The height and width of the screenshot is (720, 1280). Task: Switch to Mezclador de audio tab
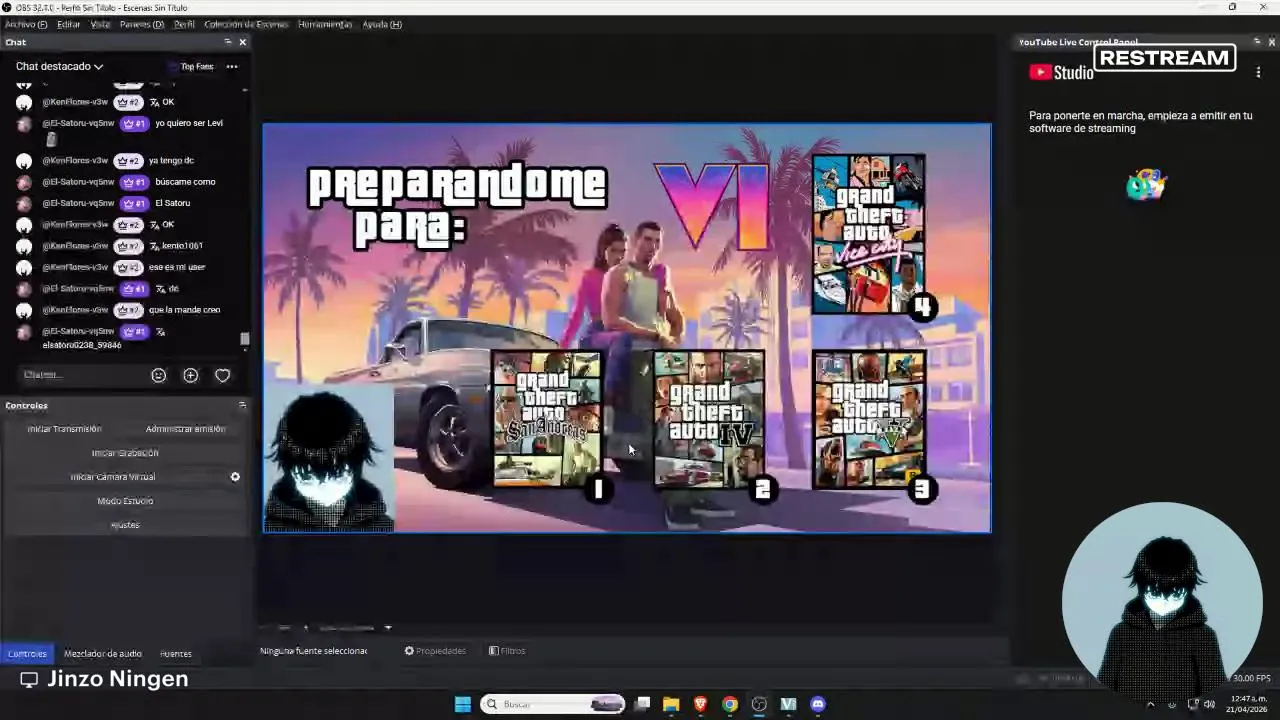click(103, 654)
